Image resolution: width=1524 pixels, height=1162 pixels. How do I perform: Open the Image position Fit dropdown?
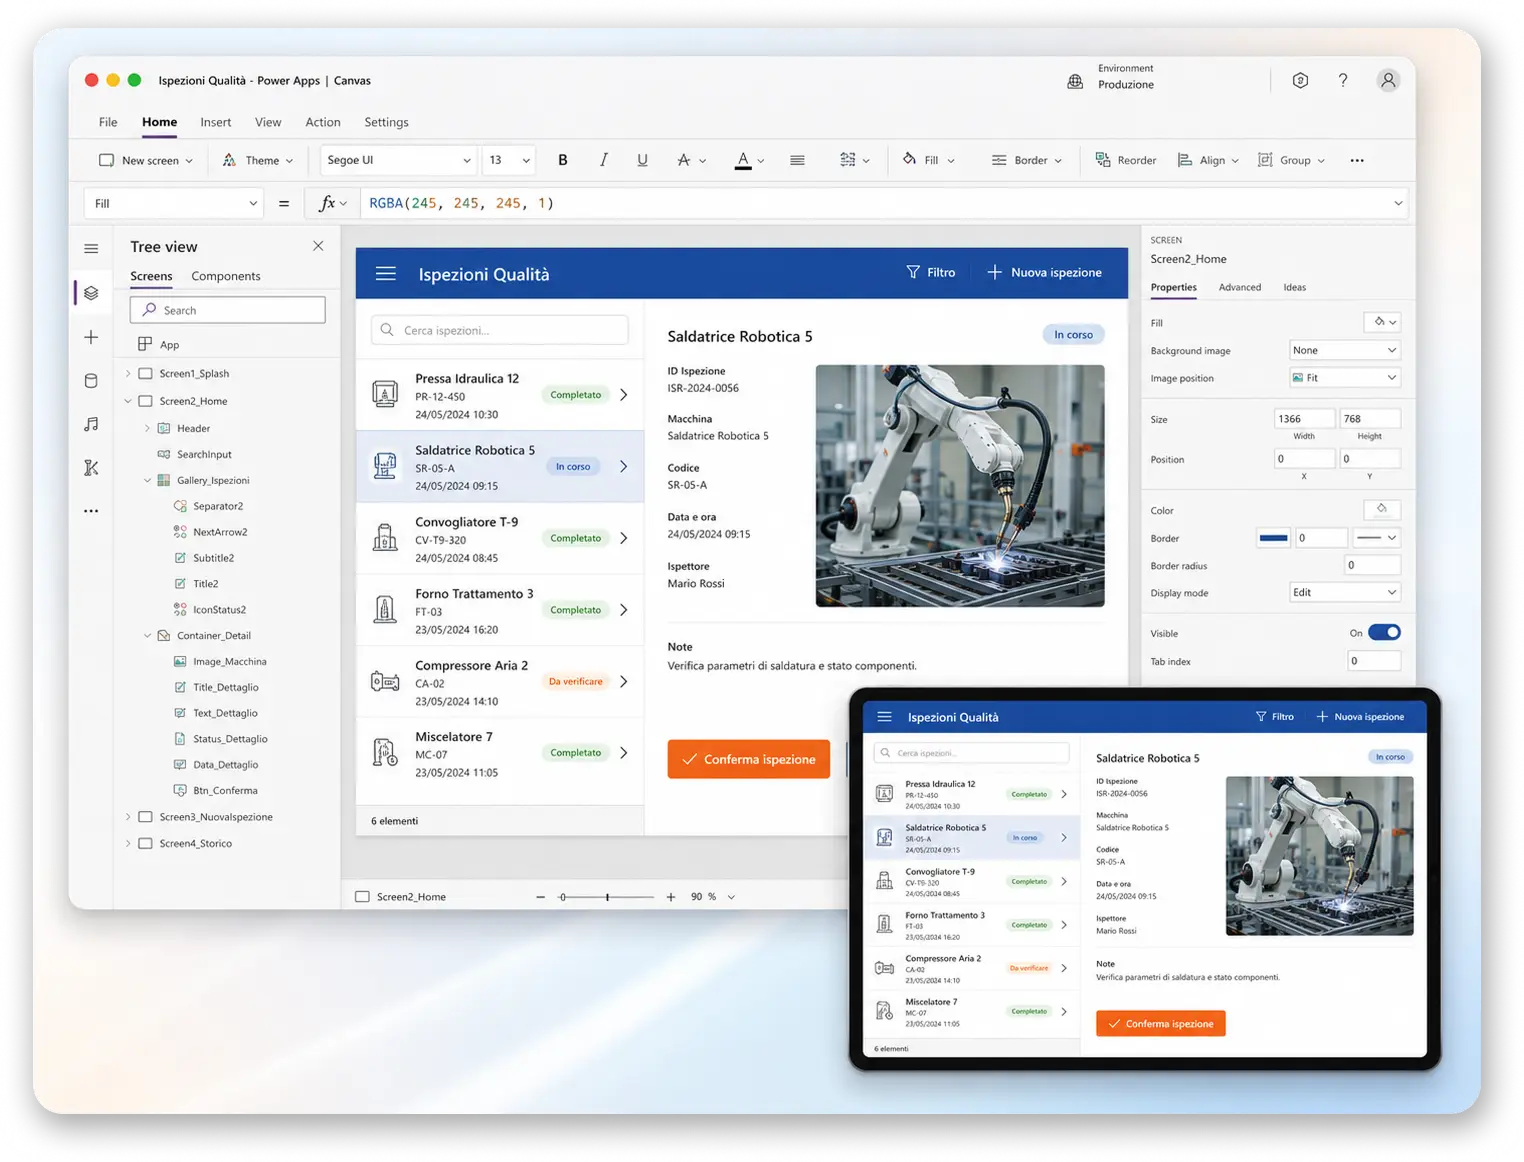click(1344, 377)
